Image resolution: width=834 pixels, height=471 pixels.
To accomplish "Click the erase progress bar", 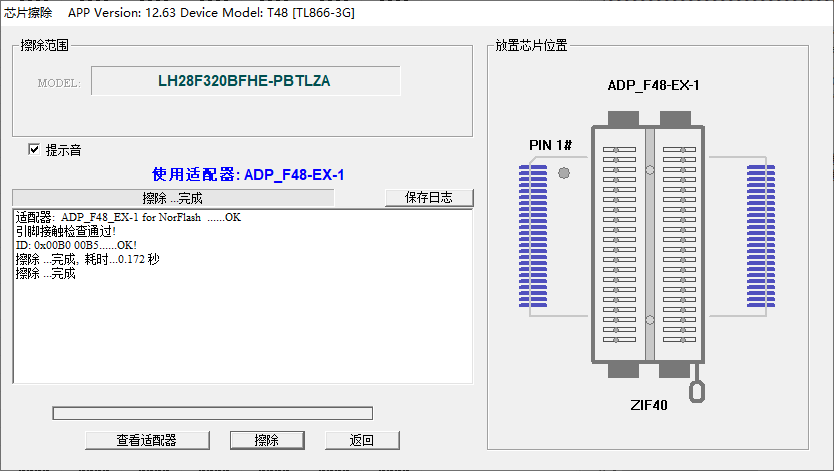I will [212, 413].
